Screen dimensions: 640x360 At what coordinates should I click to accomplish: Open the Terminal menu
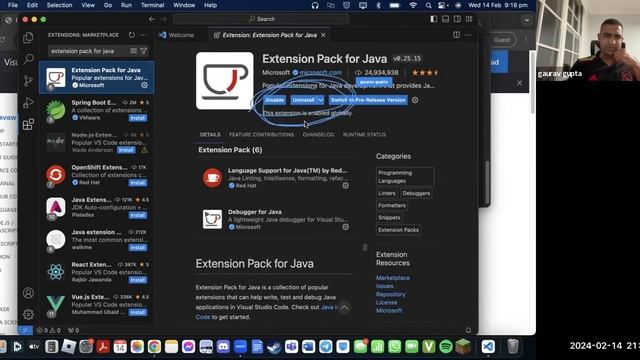(152, 5)
